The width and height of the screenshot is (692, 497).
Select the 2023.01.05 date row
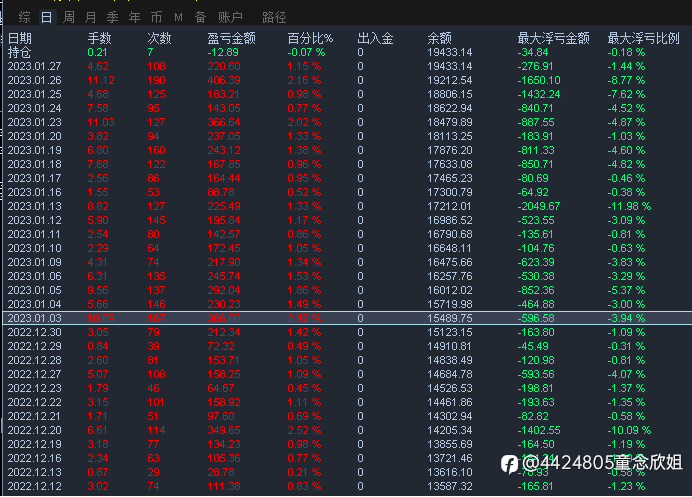347,290
